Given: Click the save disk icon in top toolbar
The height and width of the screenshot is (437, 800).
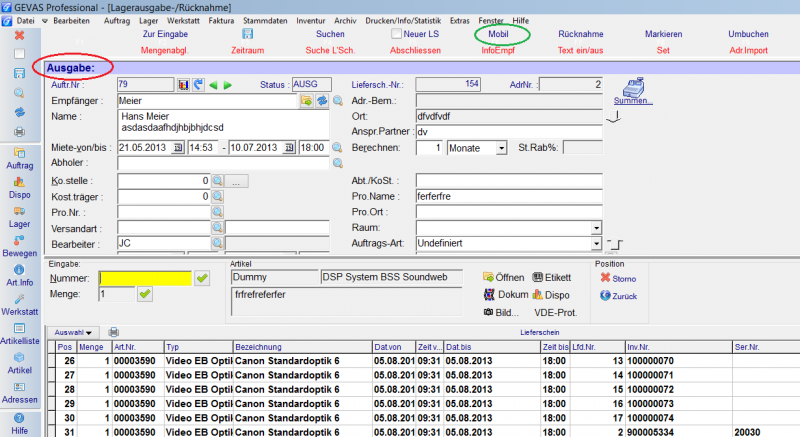Looking at the screenshot, I should 247,34.
